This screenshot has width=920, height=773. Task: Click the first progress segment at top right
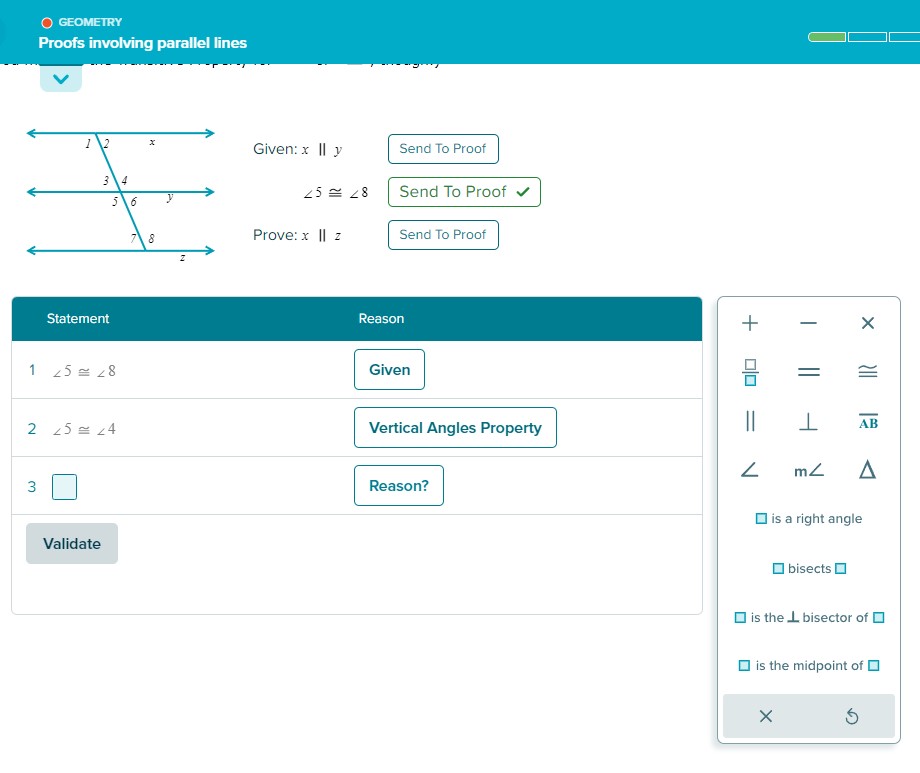point(826,36)
